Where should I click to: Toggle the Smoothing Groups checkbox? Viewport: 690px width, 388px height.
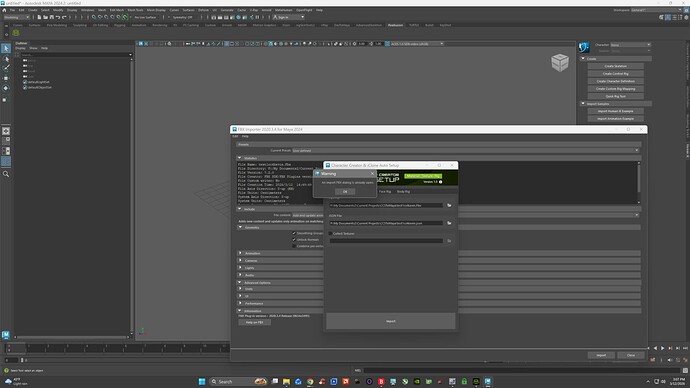tap(294, 233)
